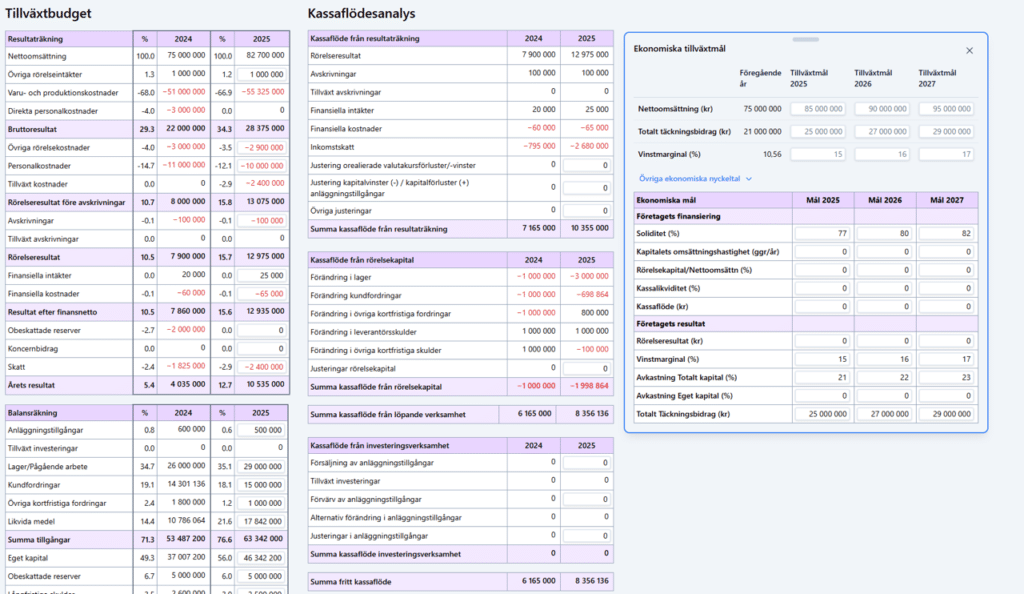
Task: Edit Justeringar rörelsekapital 2025 input
Action: click(586, 368)
